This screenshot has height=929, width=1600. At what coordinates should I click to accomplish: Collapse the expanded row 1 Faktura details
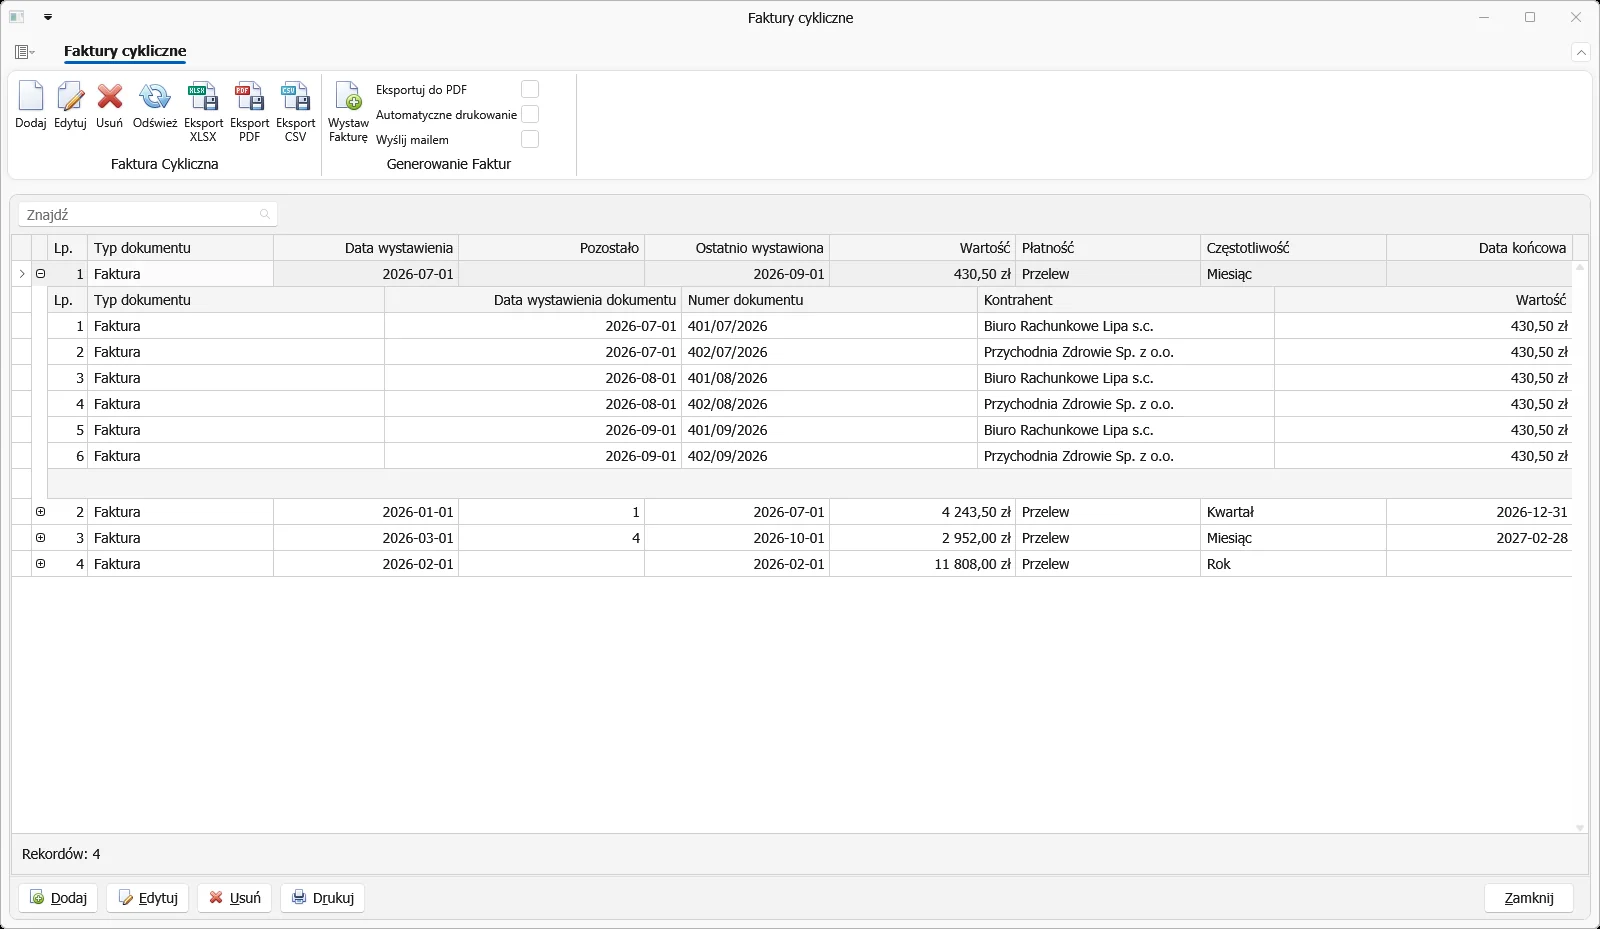pyautogui.click(x=41, y=273)
